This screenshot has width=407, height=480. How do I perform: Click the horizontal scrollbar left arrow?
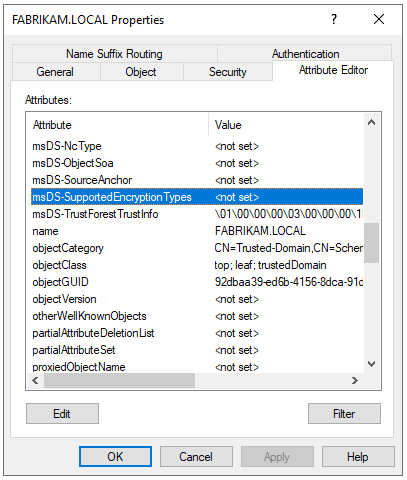point(35,380)
